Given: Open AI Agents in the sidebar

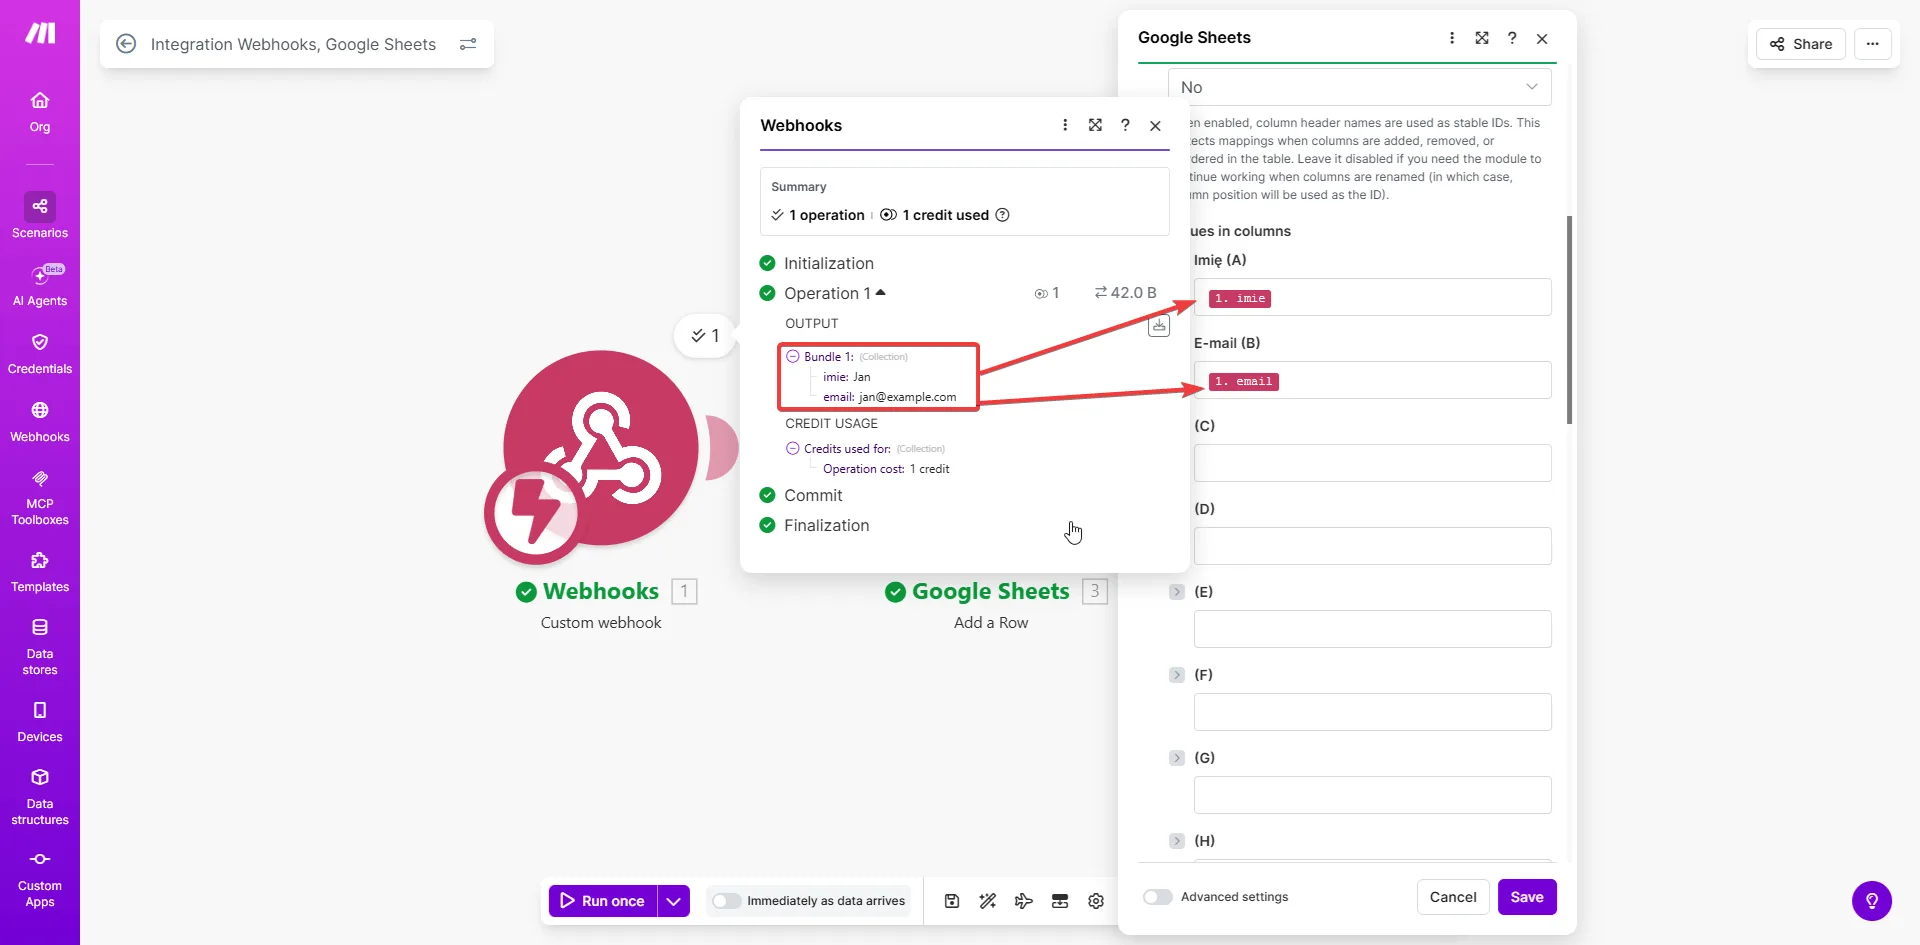Looking at the screenshot, I should [x=40, y=285].
